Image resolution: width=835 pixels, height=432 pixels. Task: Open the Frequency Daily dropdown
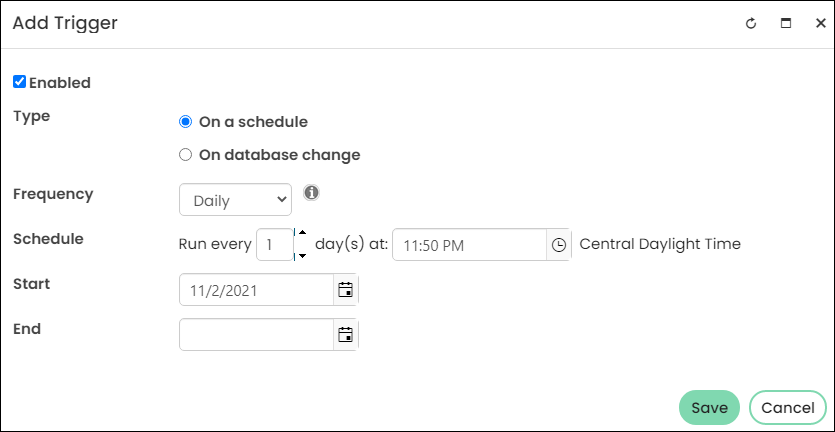[235, 200]
